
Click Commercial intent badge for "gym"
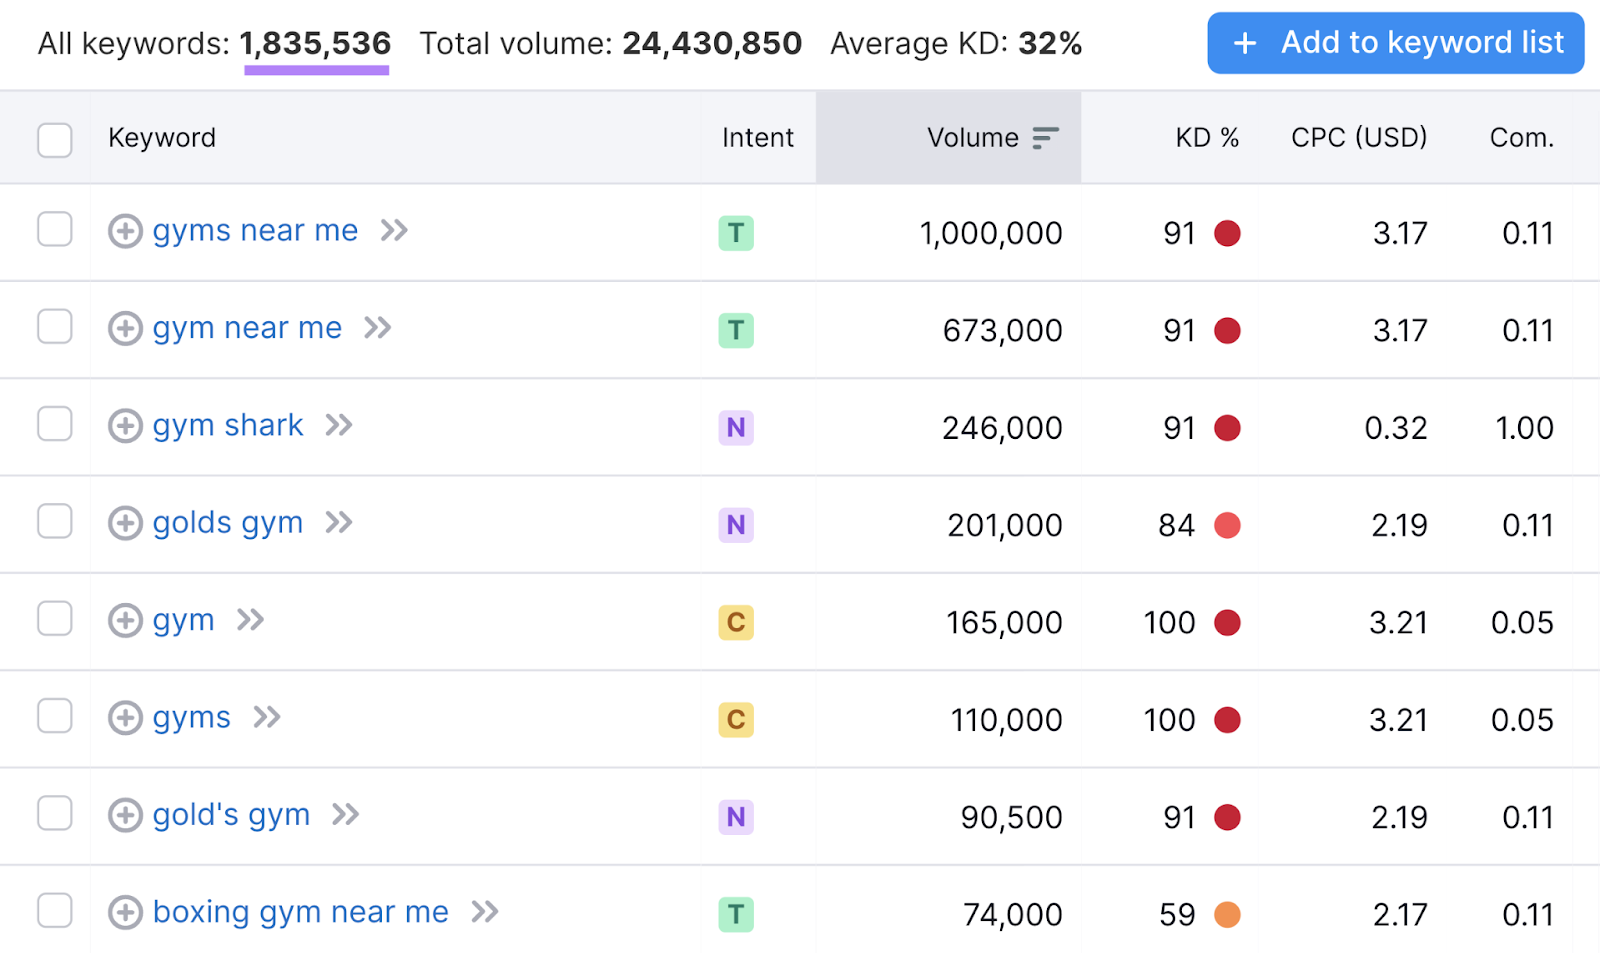click(x=736, y=621)
